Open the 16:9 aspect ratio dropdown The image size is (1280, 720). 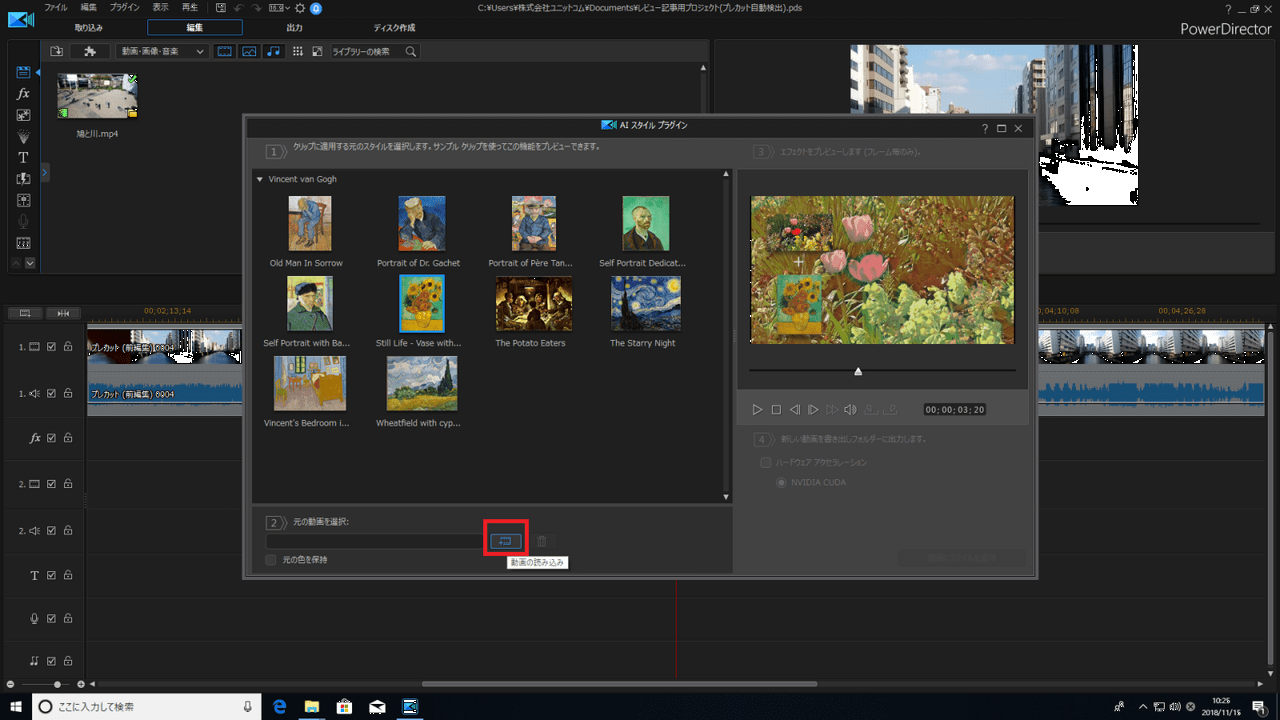[278, 8]
